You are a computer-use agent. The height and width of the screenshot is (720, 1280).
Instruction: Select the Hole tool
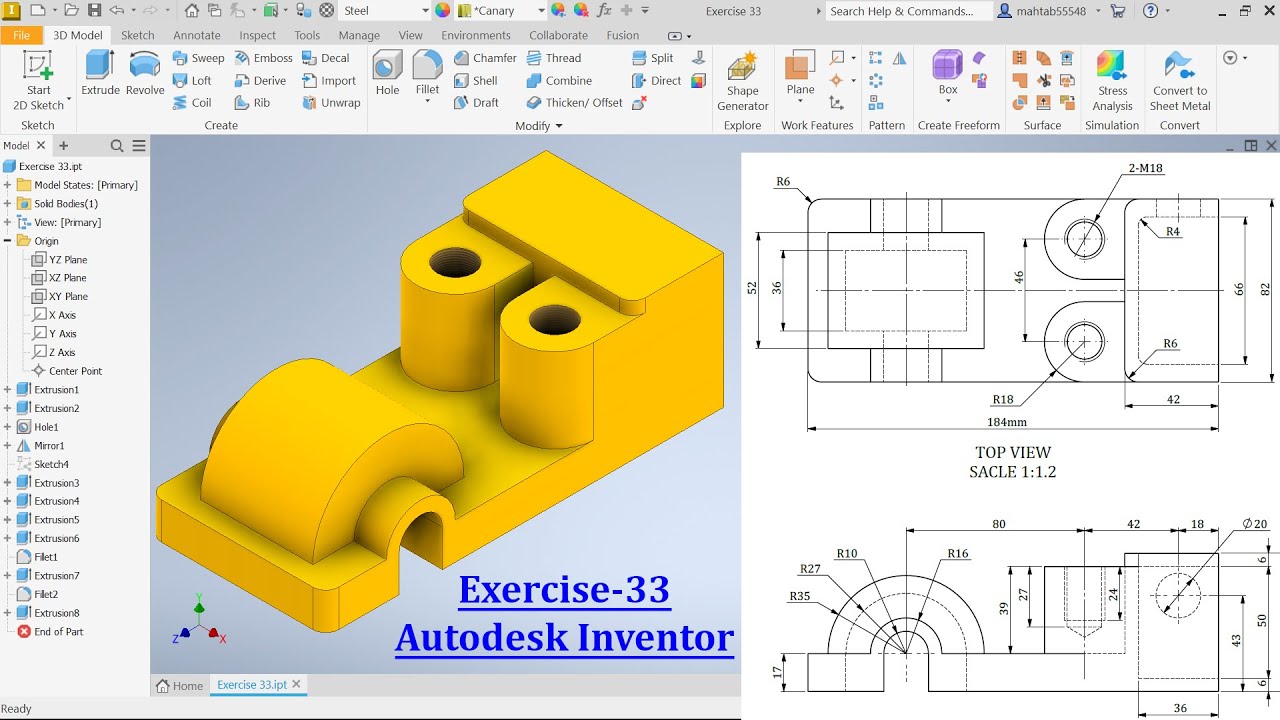pos(387,72)
